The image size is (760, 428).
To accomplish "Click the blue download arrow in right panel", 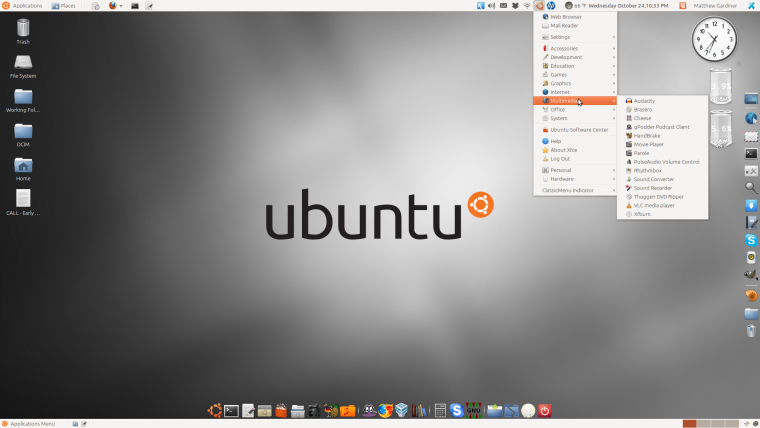I will coord(751,205).
